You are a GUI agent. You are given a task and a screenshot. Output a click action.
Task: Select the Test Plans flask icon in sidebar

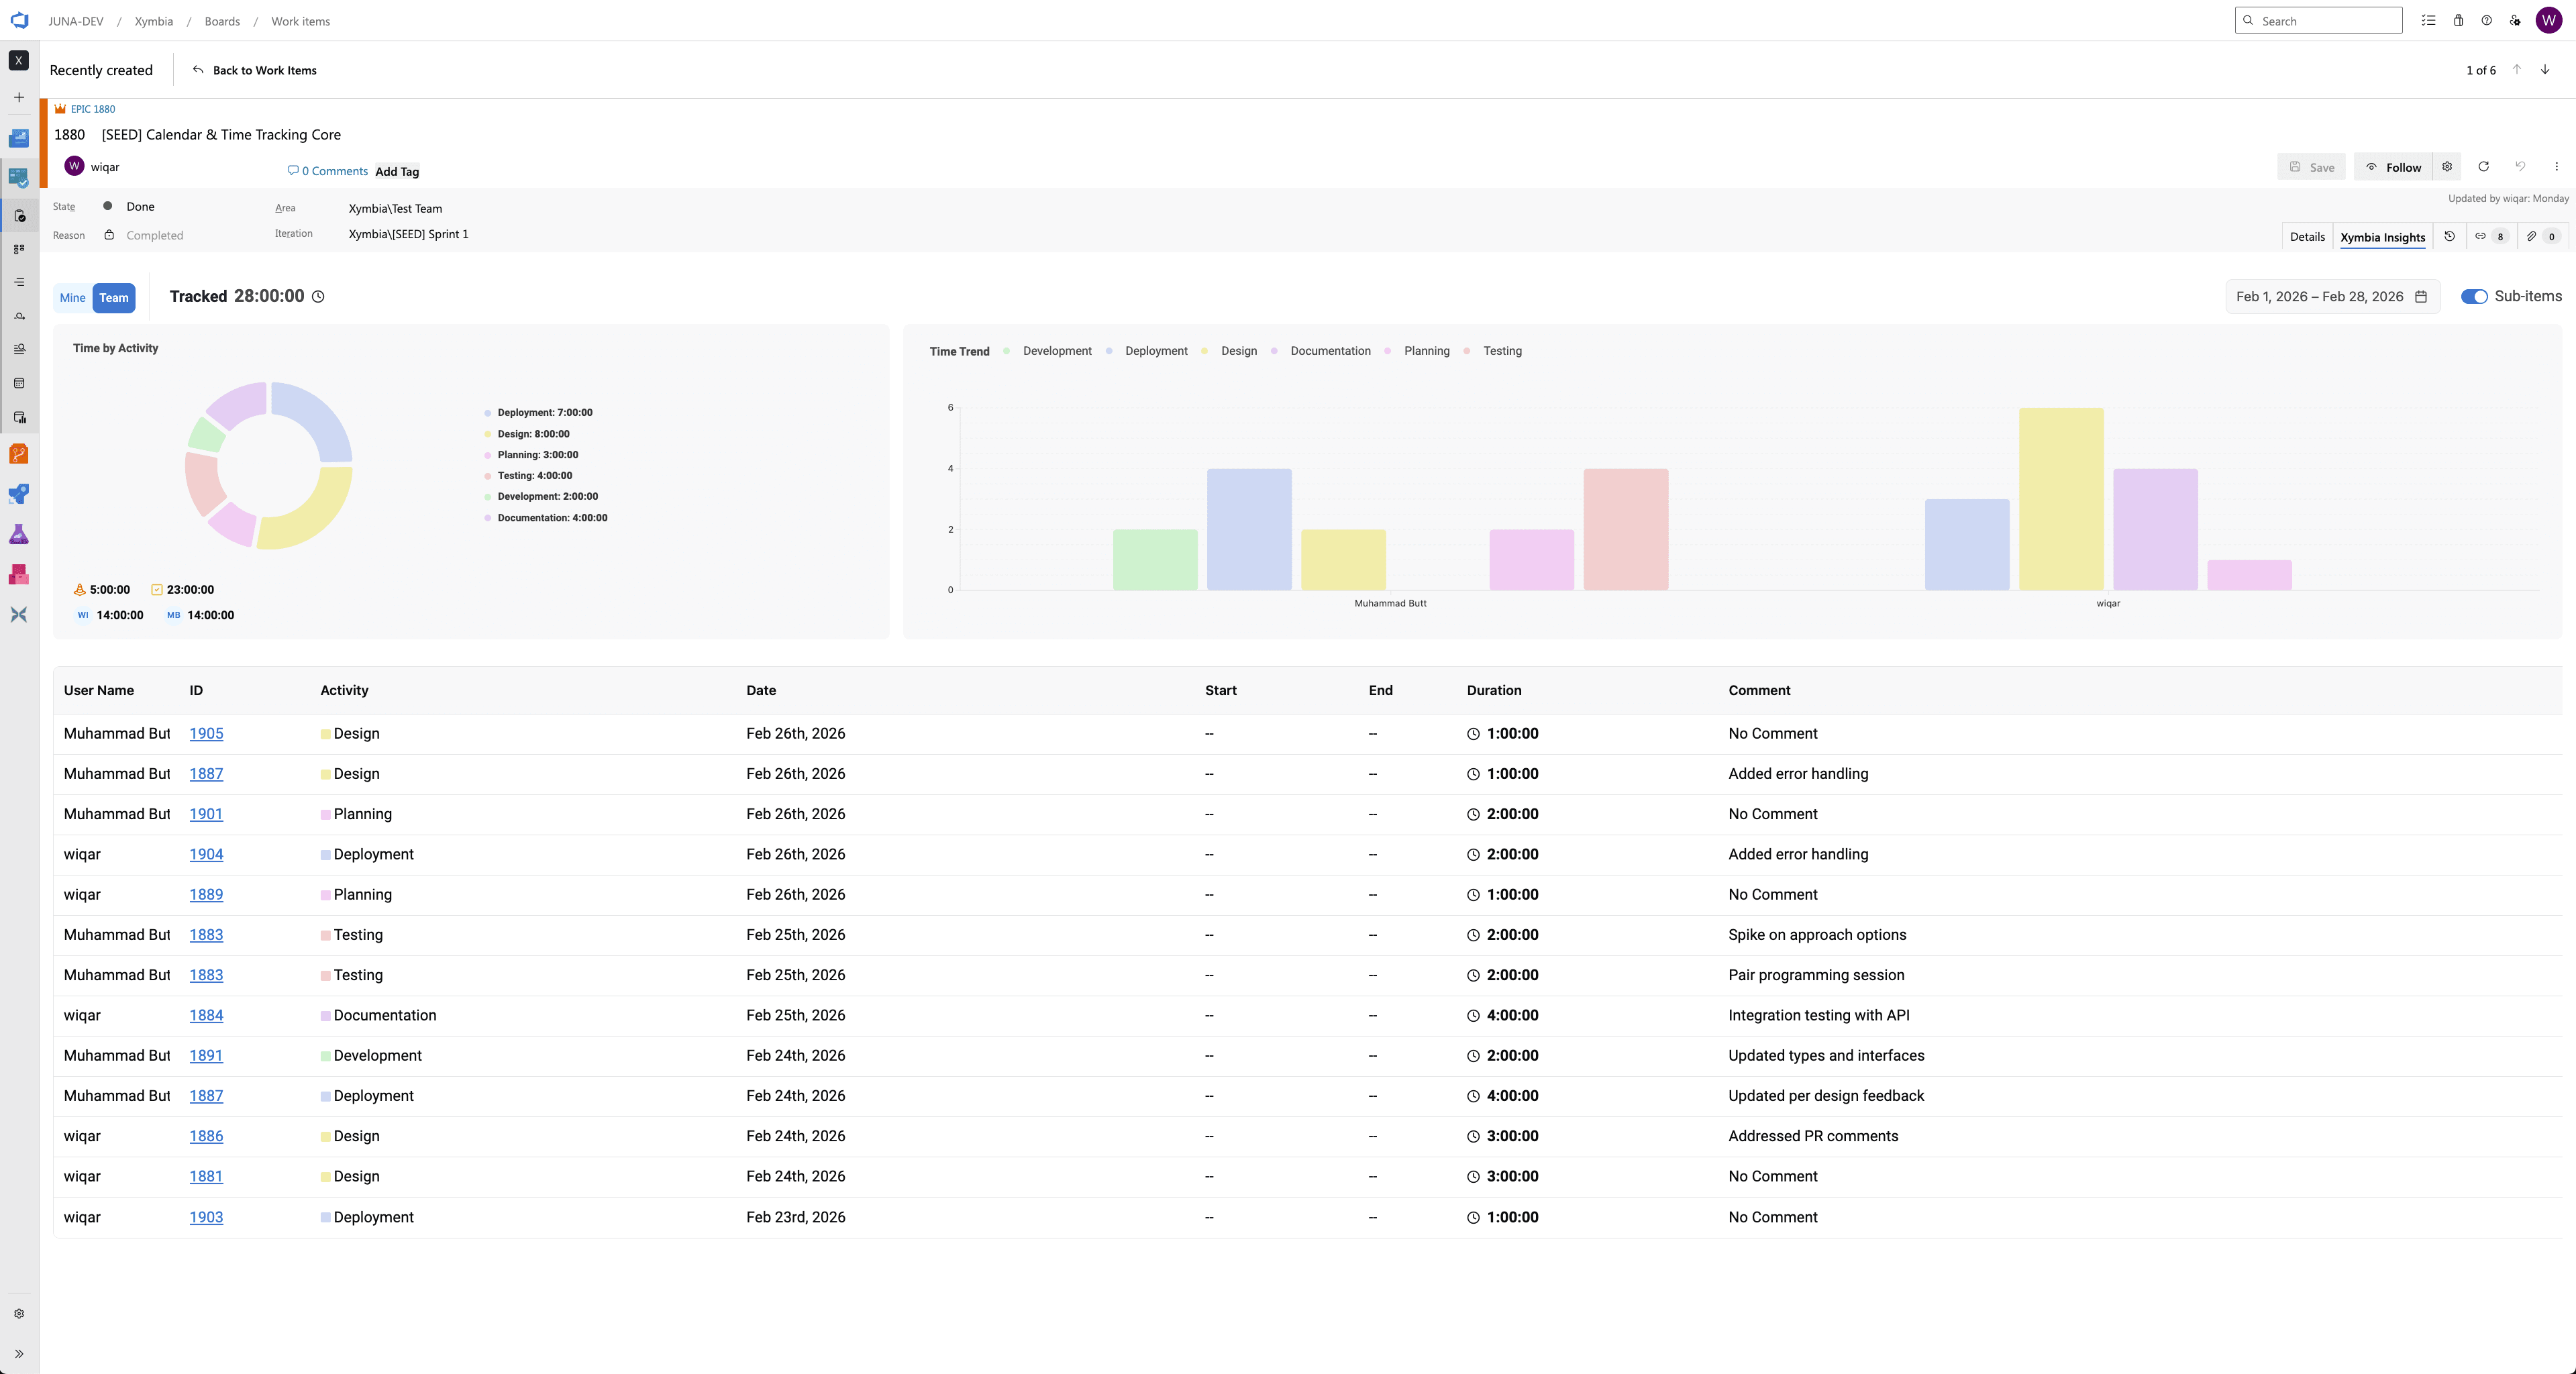pyautogui.click(x=19, y=534)
